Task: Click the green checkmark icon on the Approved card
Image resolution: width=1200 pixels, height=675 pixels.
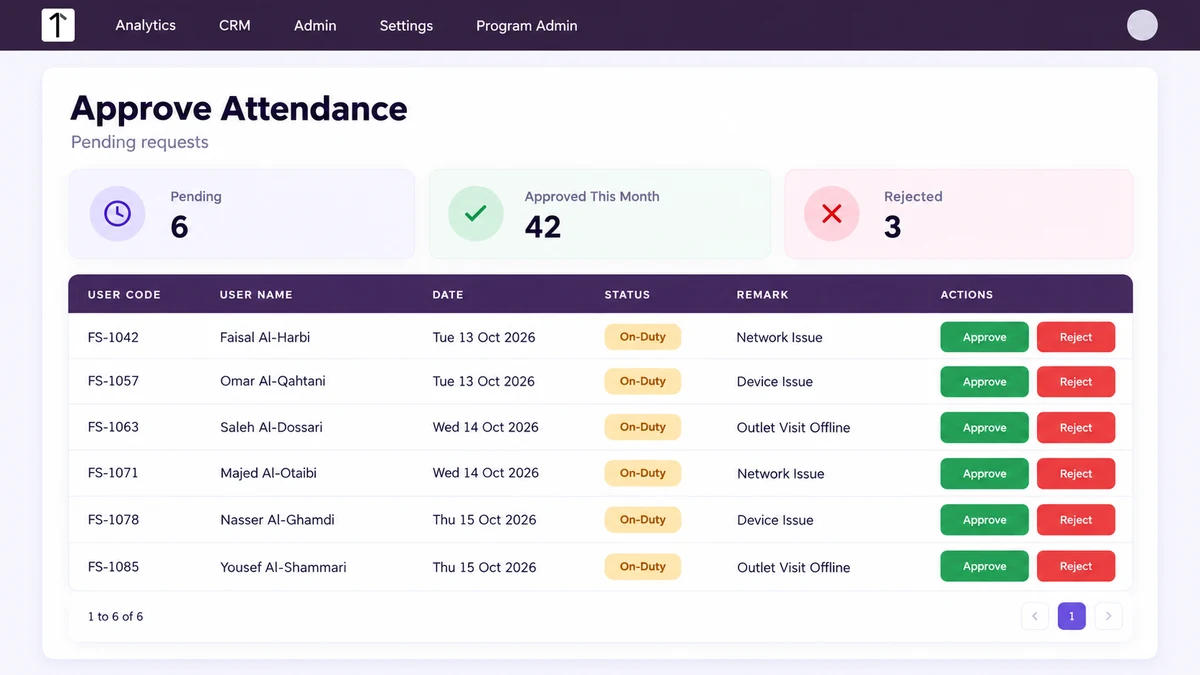Action: point(476,213)
